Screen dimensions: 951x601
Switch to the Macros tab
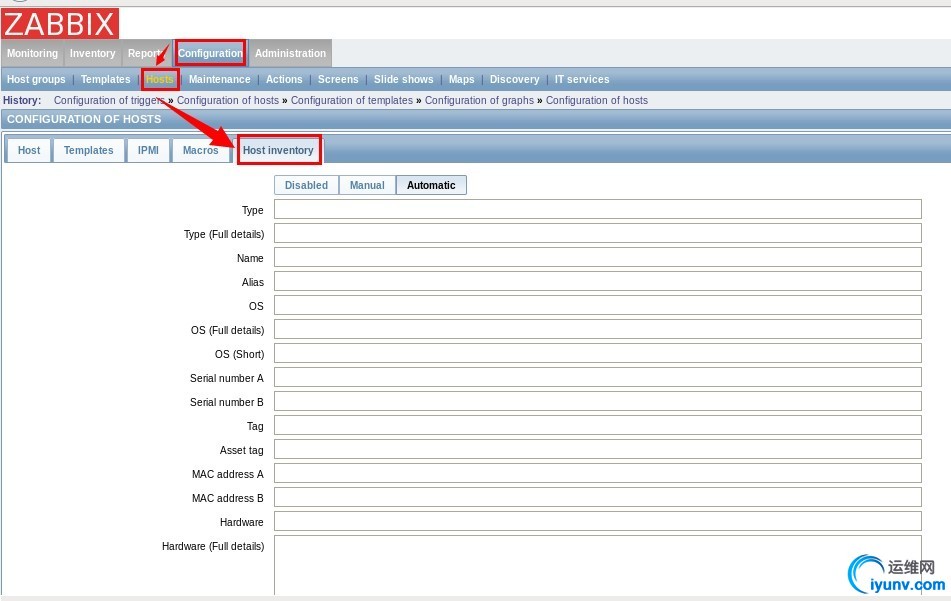tap(201, 150)
